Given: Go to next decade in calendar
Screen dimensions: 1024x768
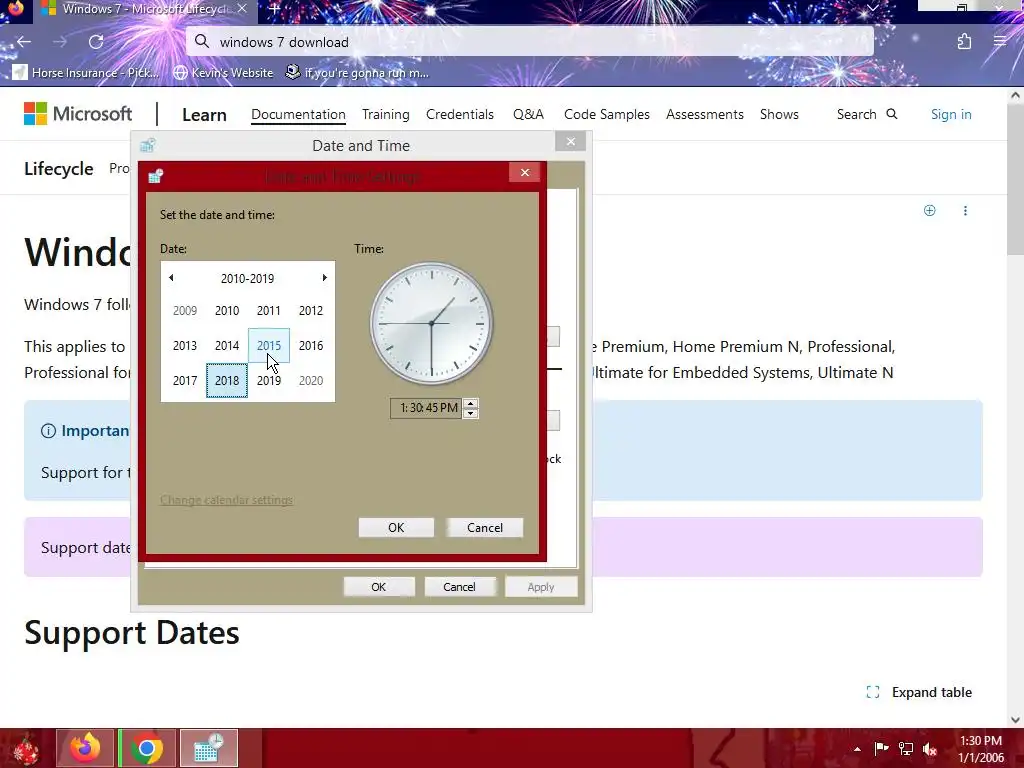Looking at the screenshot, I should coord(324,278).
